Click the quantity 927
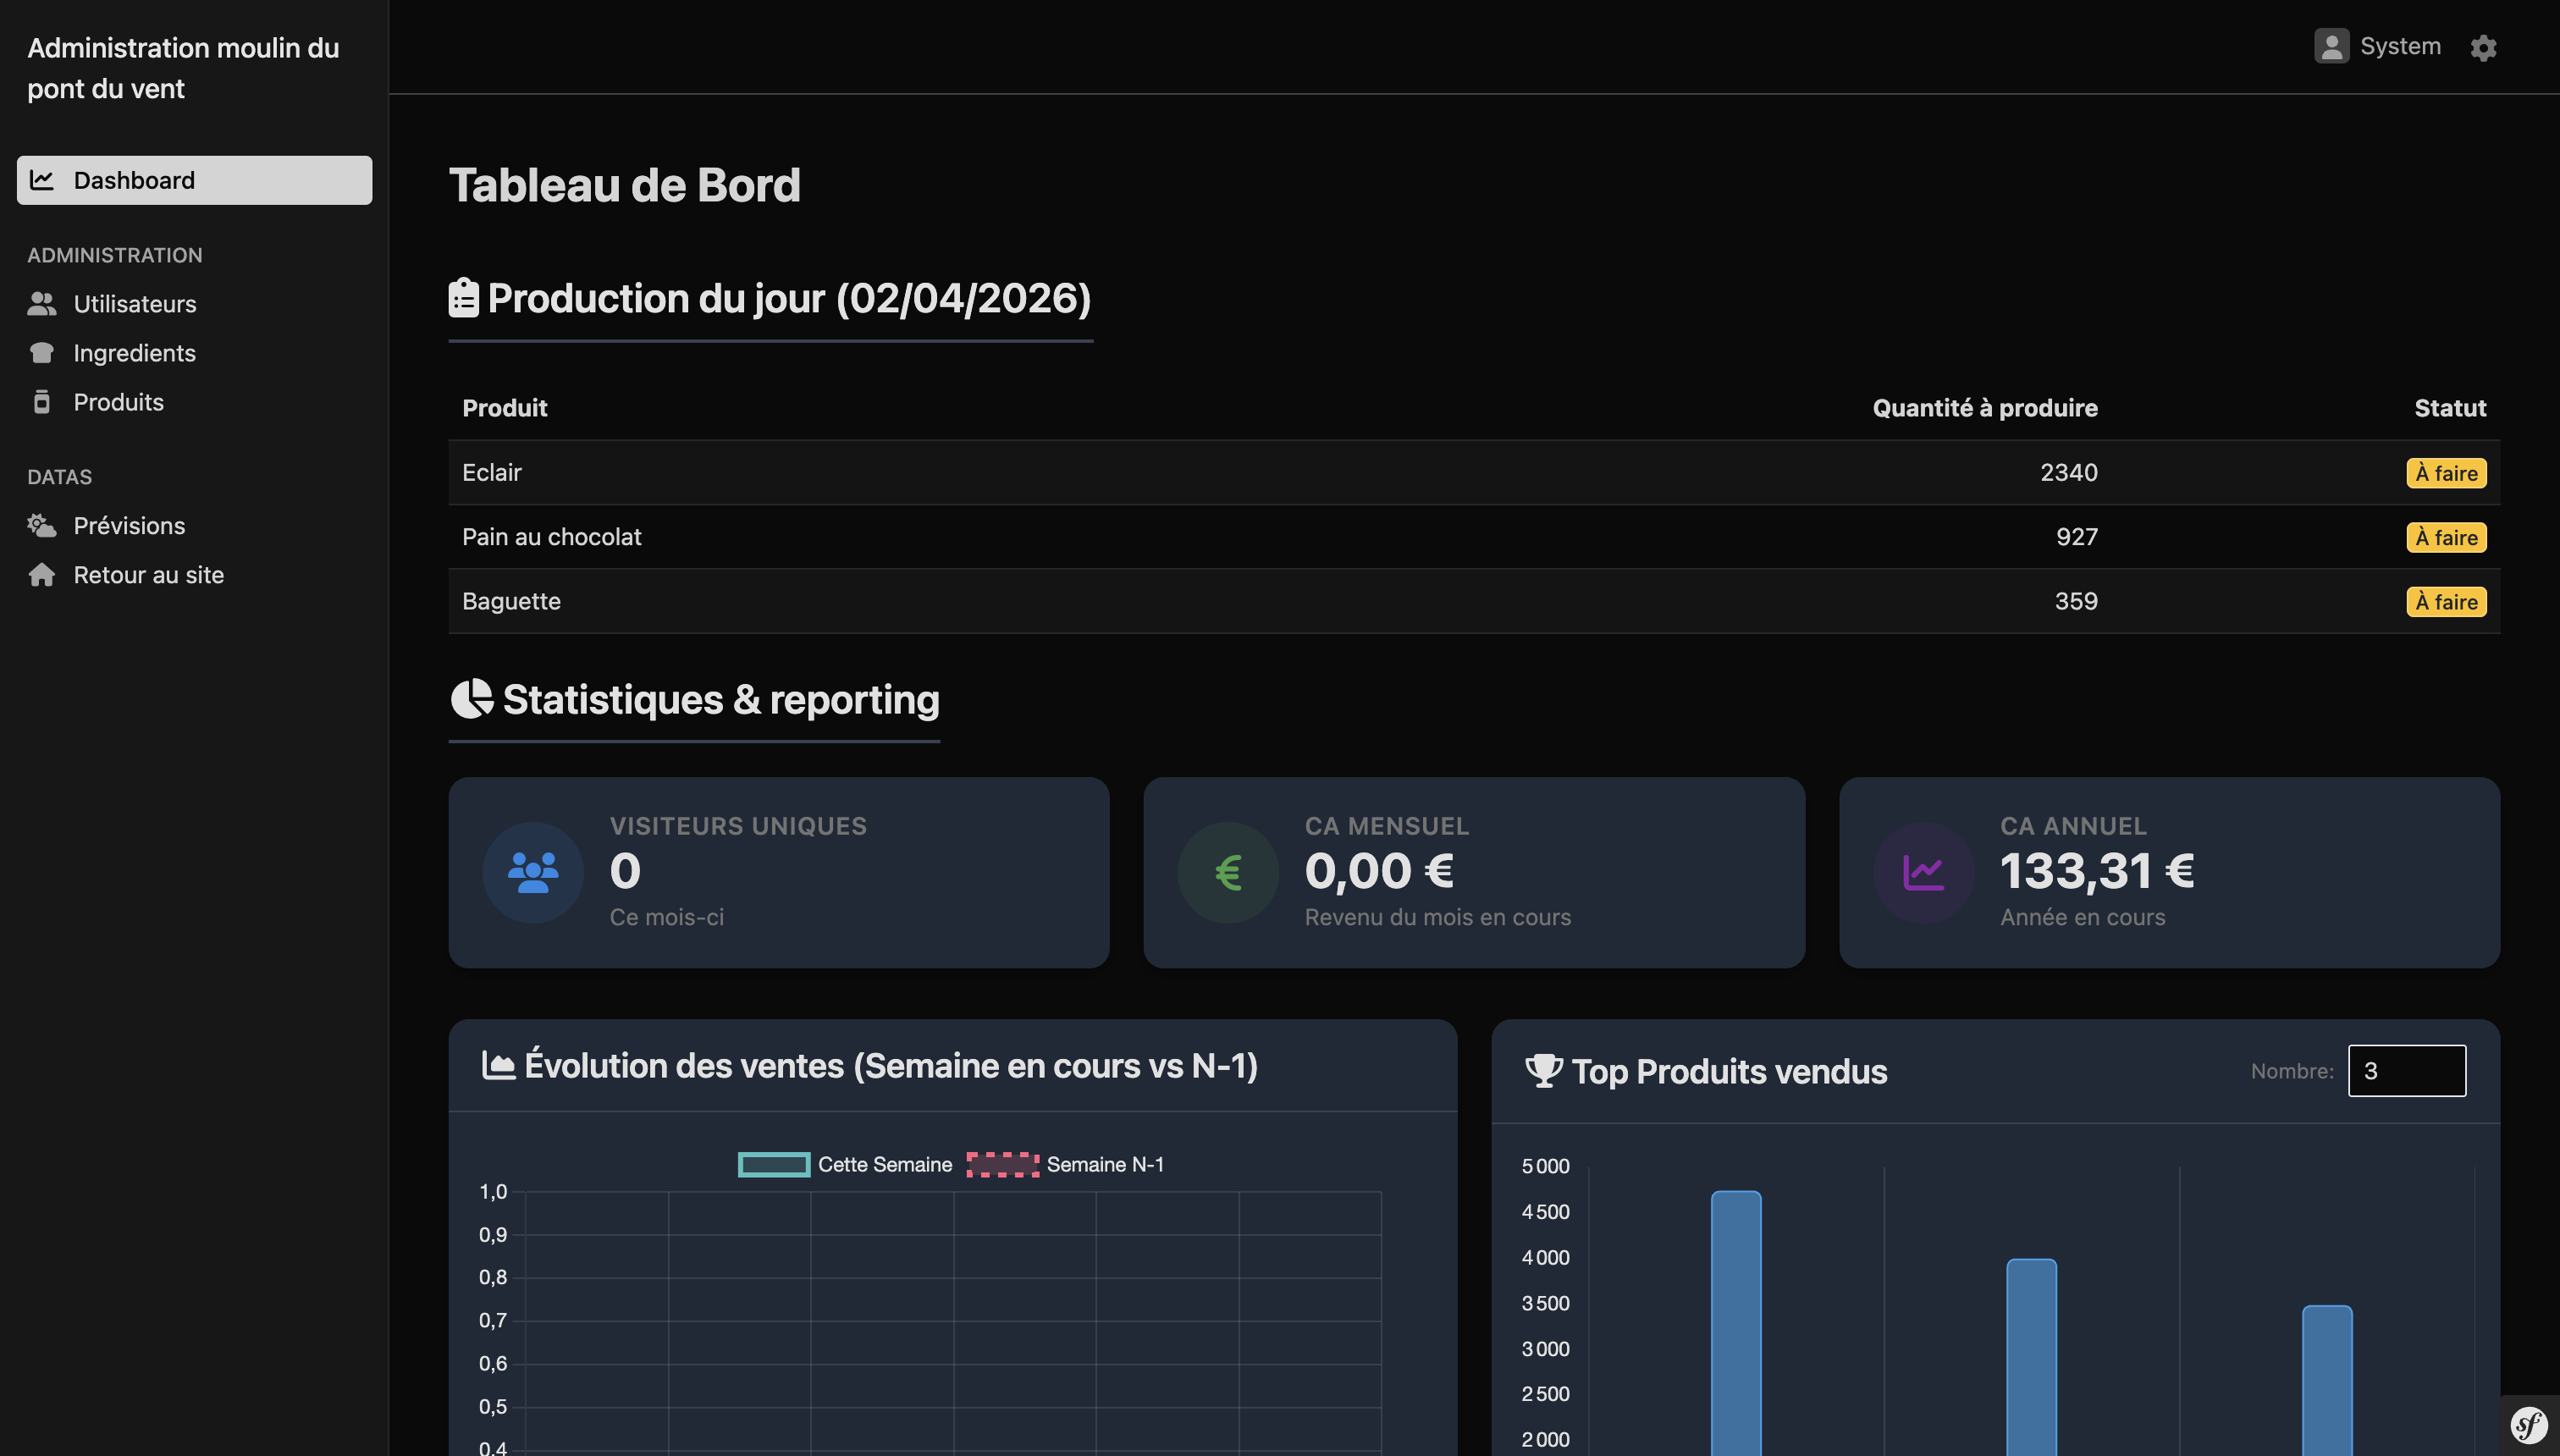Screen dimensions: 2560x1456 point(2077,537)
